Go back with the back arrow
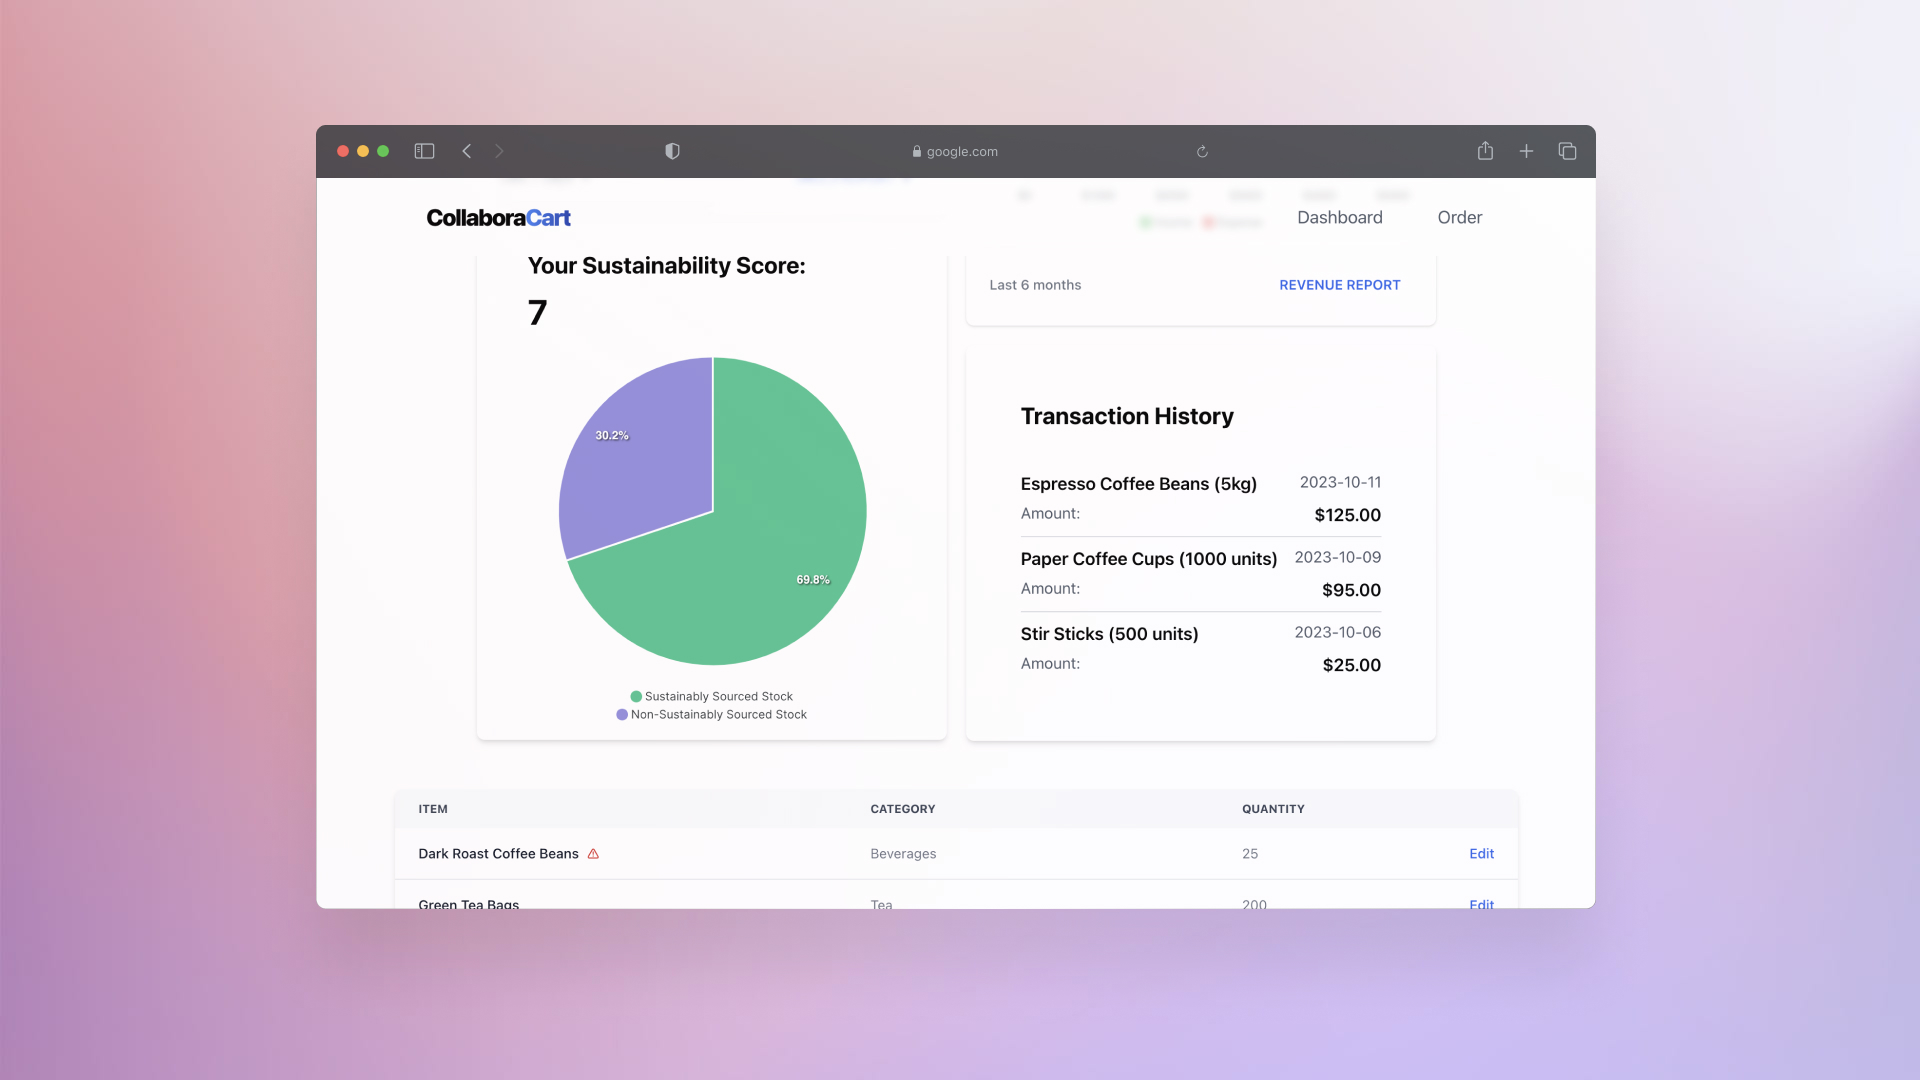Viewport: 1920px width, 1080px height. tap(466, 151)
